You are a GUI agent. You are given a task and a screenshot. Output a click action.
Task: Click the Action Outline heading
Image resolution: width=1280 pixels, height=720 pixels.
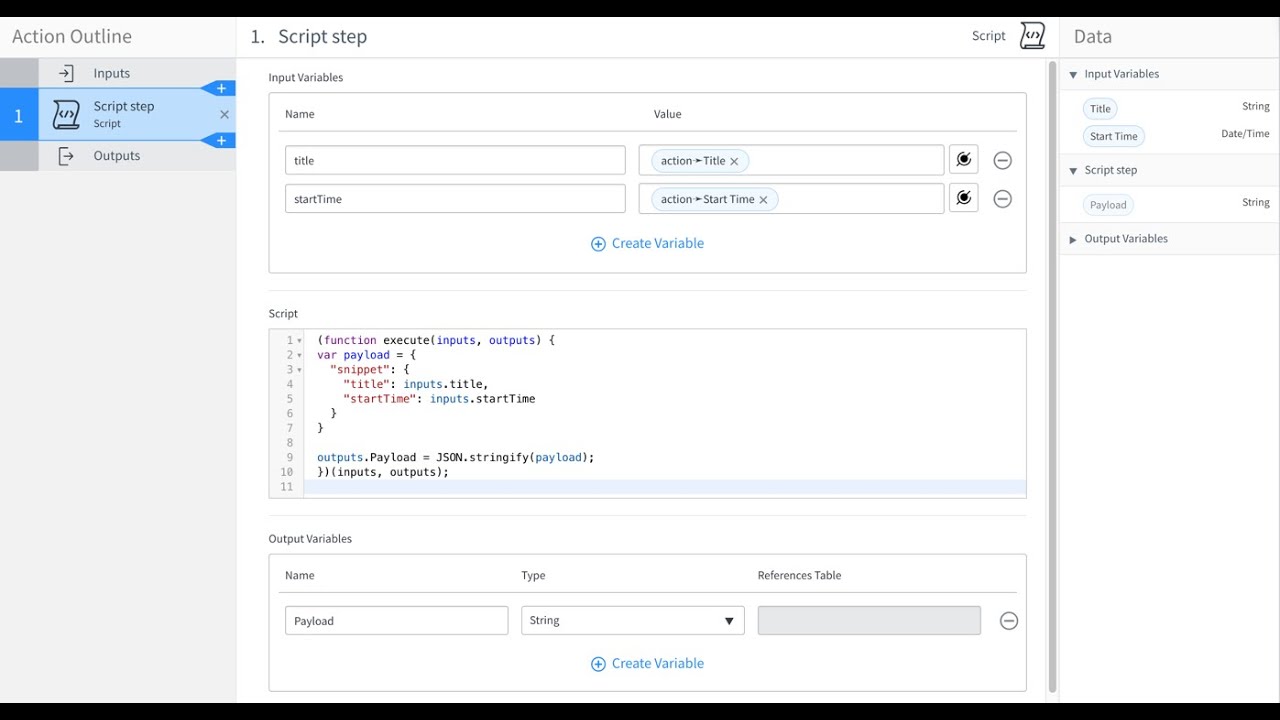coord(72,36)
